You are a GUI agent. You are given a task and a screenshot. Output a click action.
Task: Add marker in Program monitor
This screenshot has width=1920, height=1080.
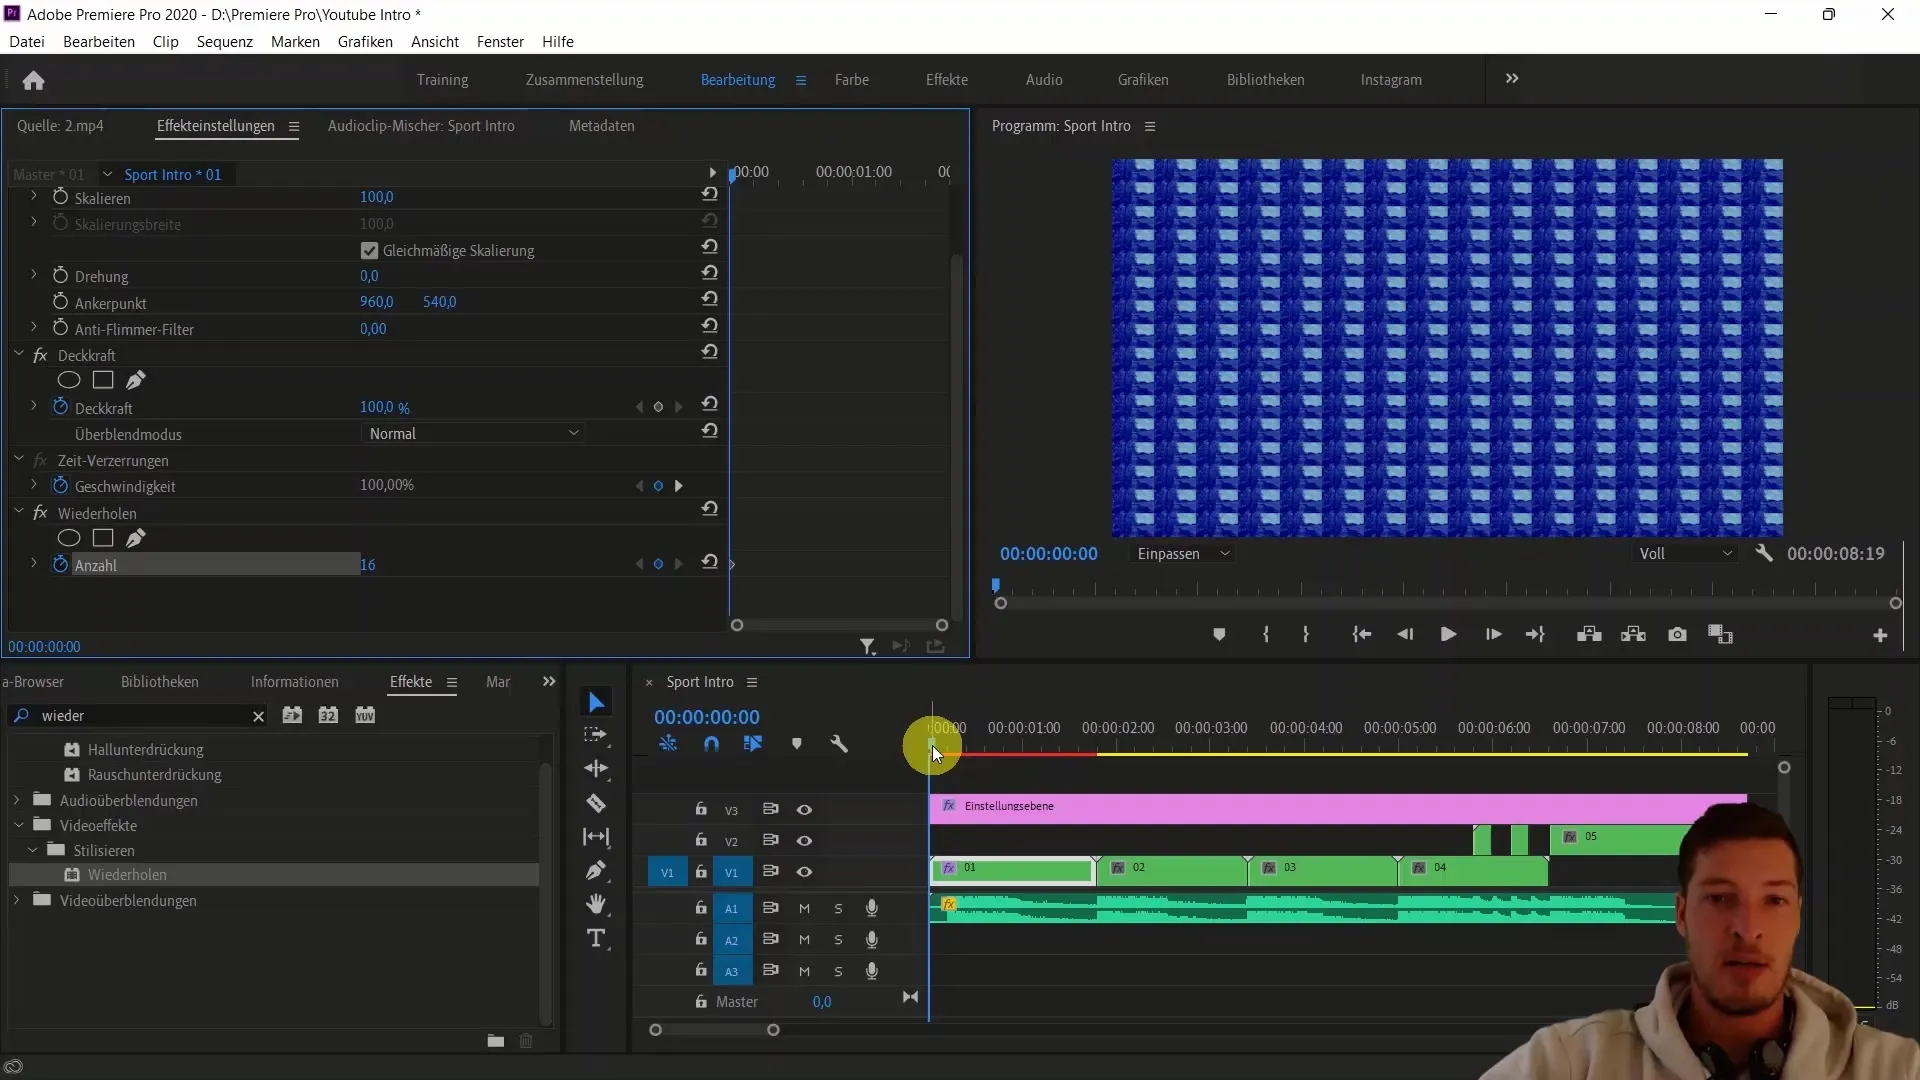tap(1219, 635)
